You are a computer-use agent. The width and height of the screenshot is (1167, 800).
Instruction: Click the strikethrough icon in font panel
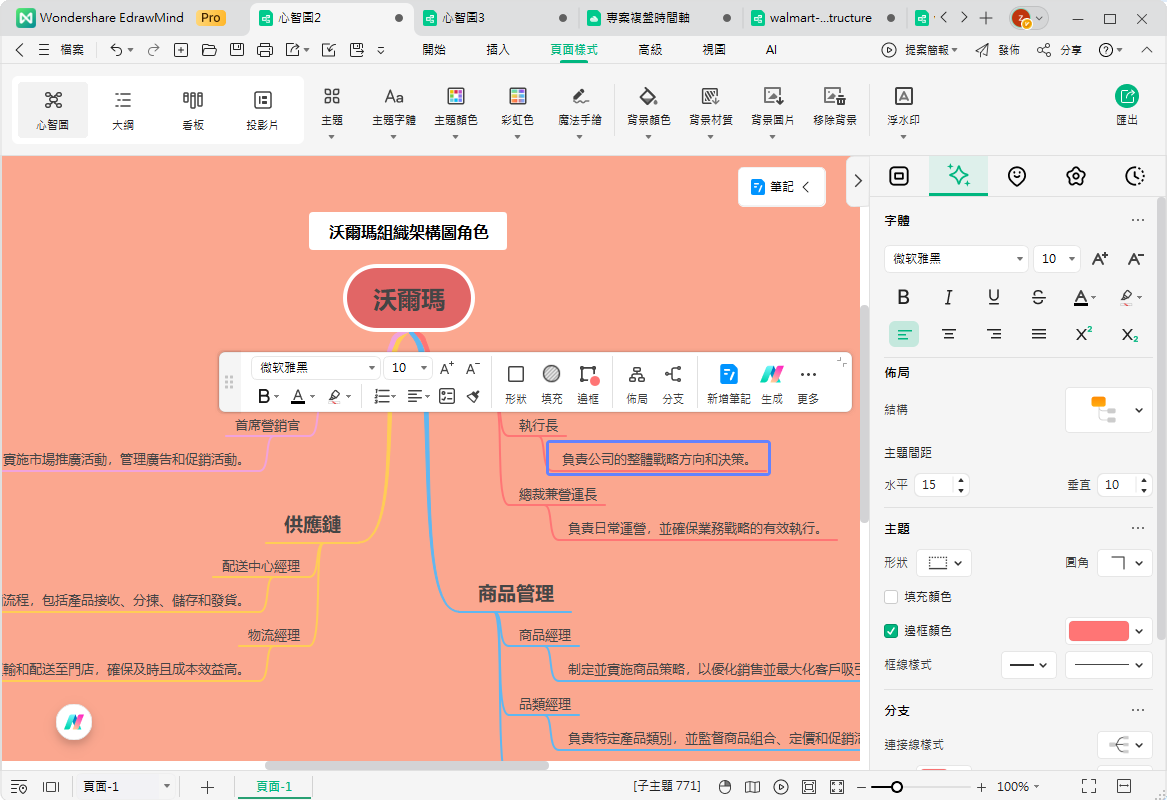pos(1038,297)
